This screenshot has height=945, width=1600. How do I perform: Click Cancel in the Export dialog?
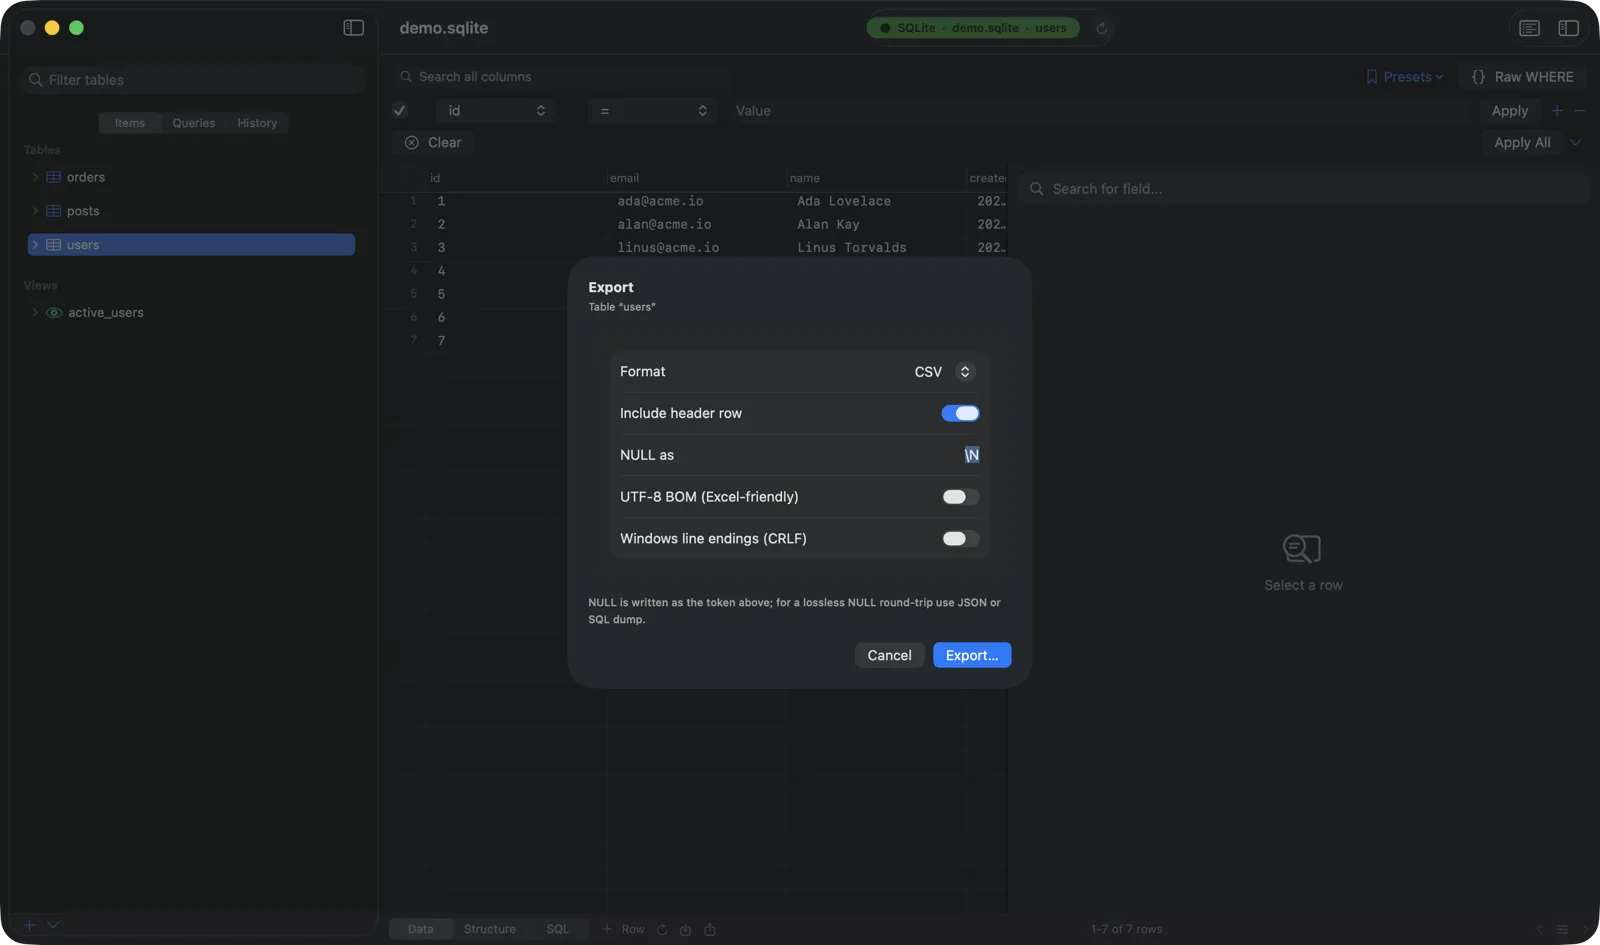pos(890,655)
